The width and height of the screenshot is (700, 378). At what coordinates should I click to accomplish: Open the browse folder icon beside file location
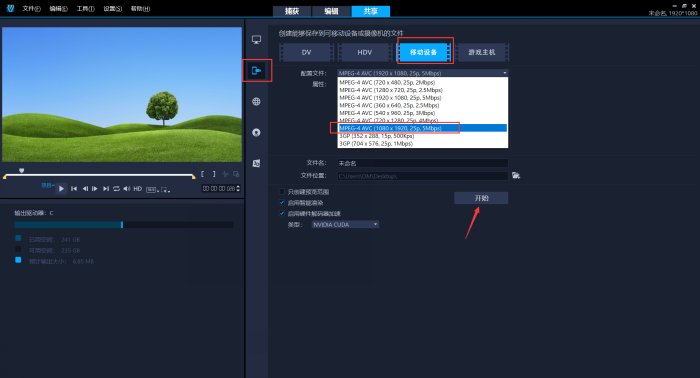[516, 175]
